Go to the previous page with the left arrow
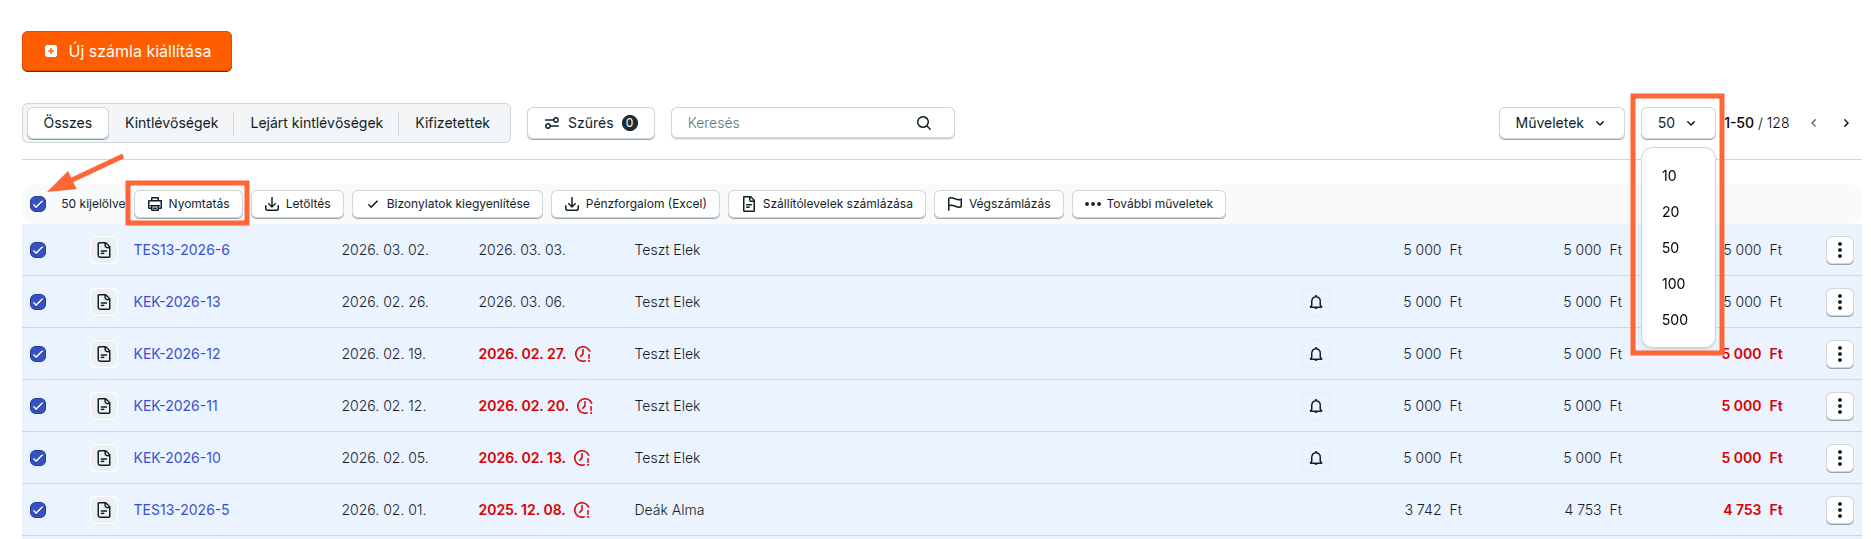1871x539 pixels. pyautogui.click(x=1813, y=123)
